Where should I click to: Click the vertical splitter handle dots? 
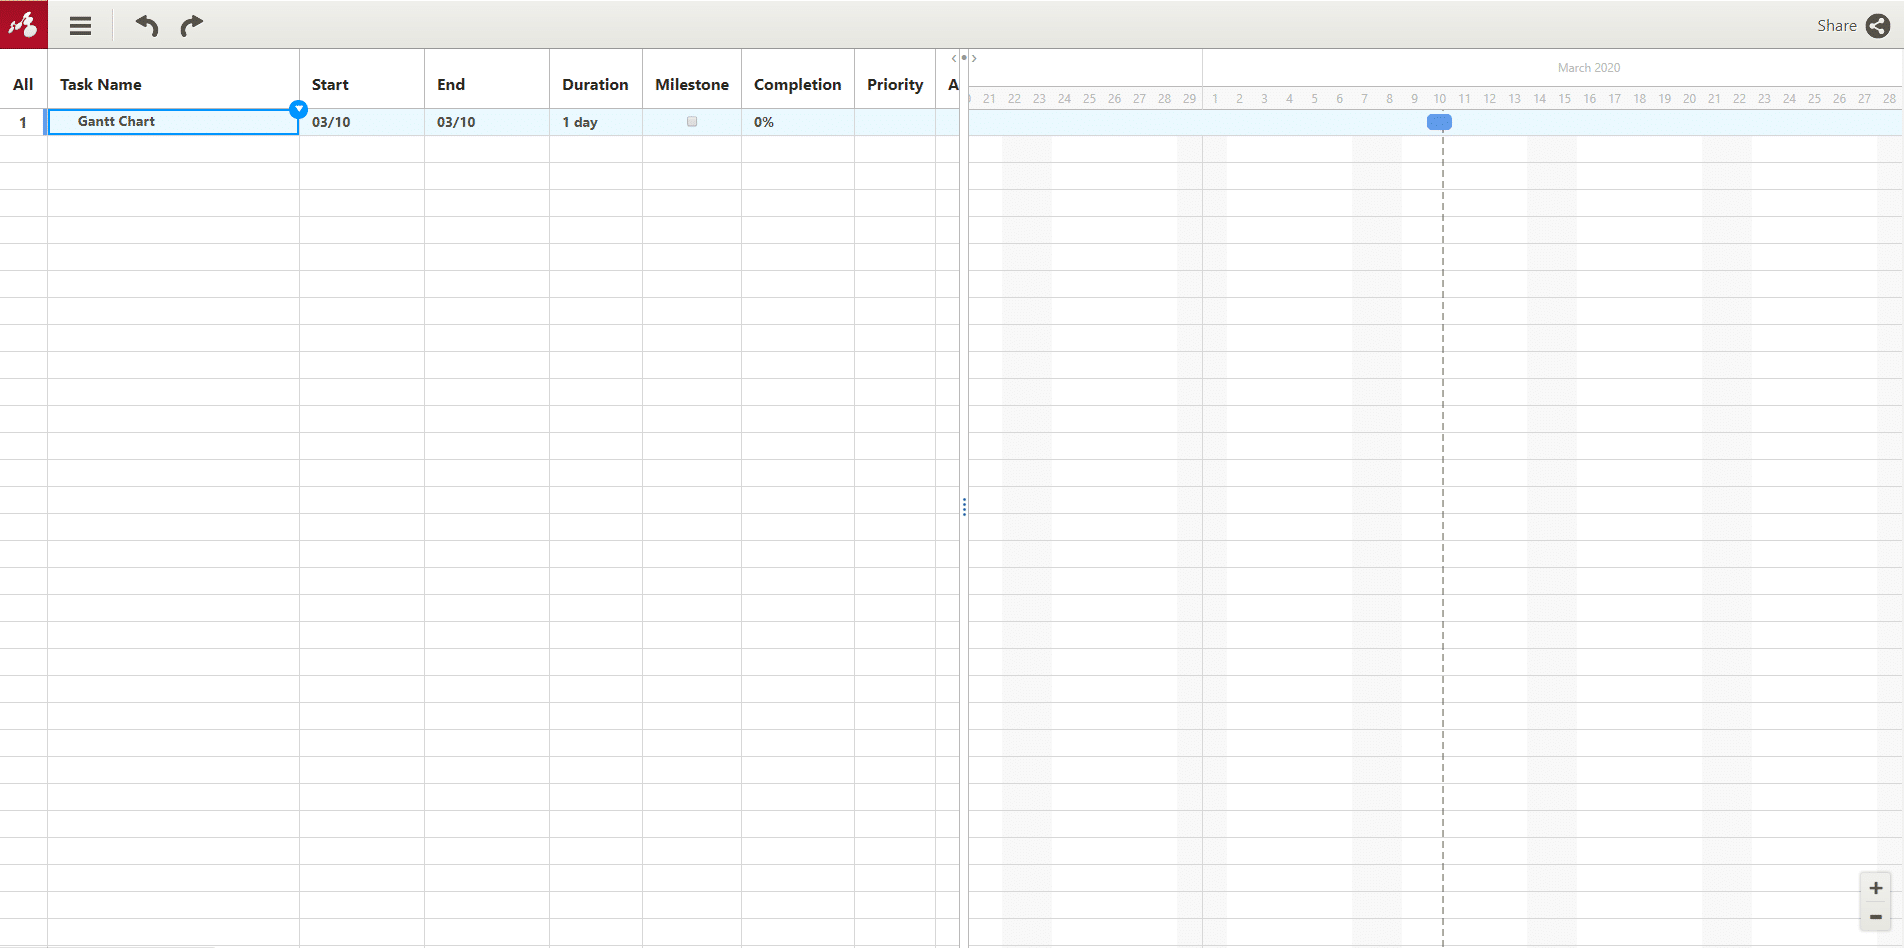tap(964, 507)
